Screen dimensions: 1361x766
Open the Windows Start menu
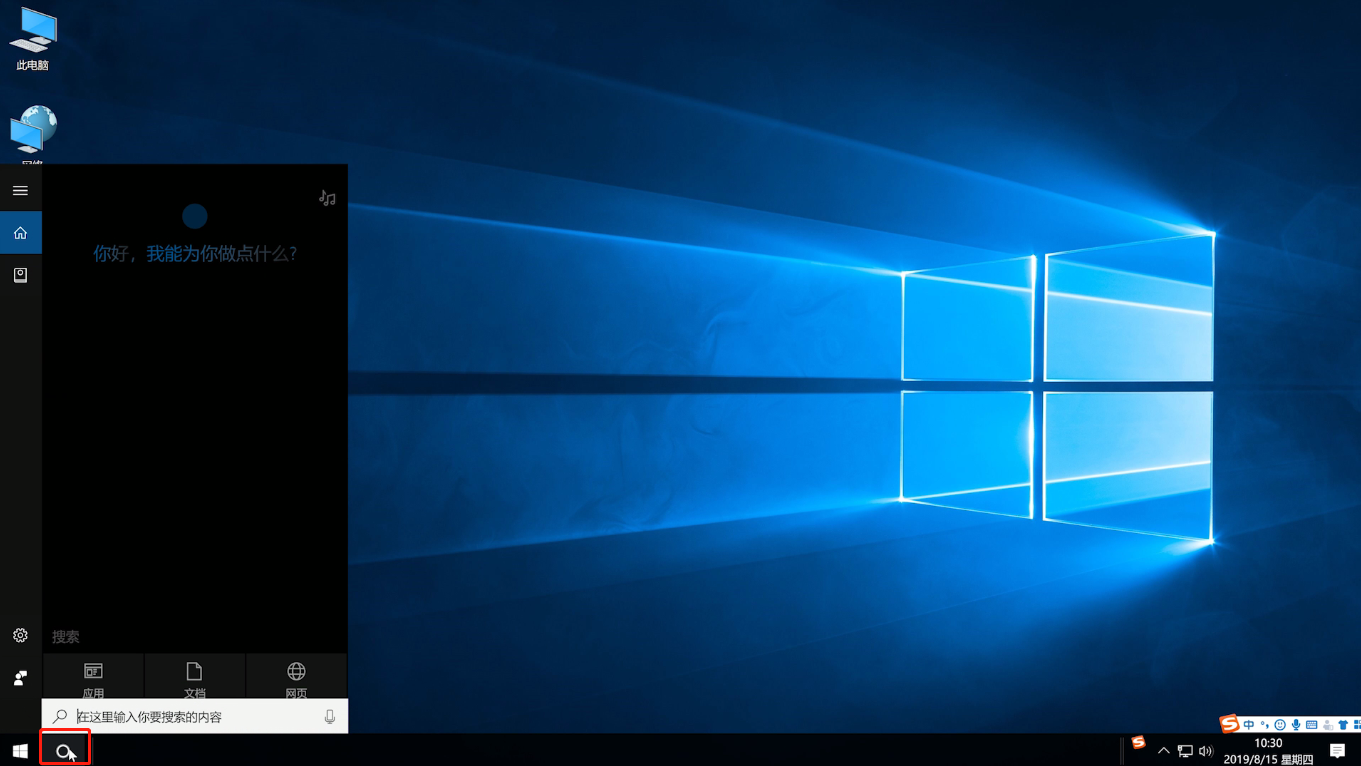[x=20, y=750]
